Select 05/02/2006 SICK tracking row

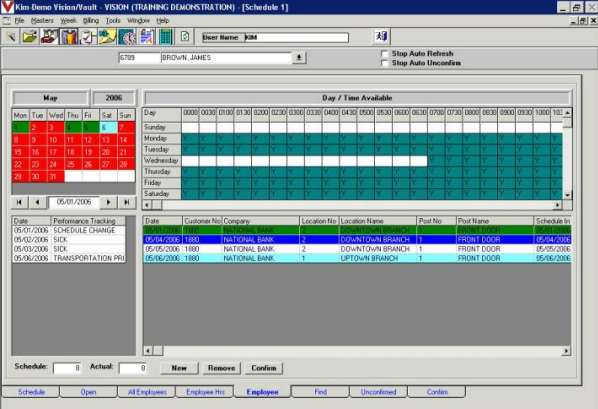pos(69,240)
